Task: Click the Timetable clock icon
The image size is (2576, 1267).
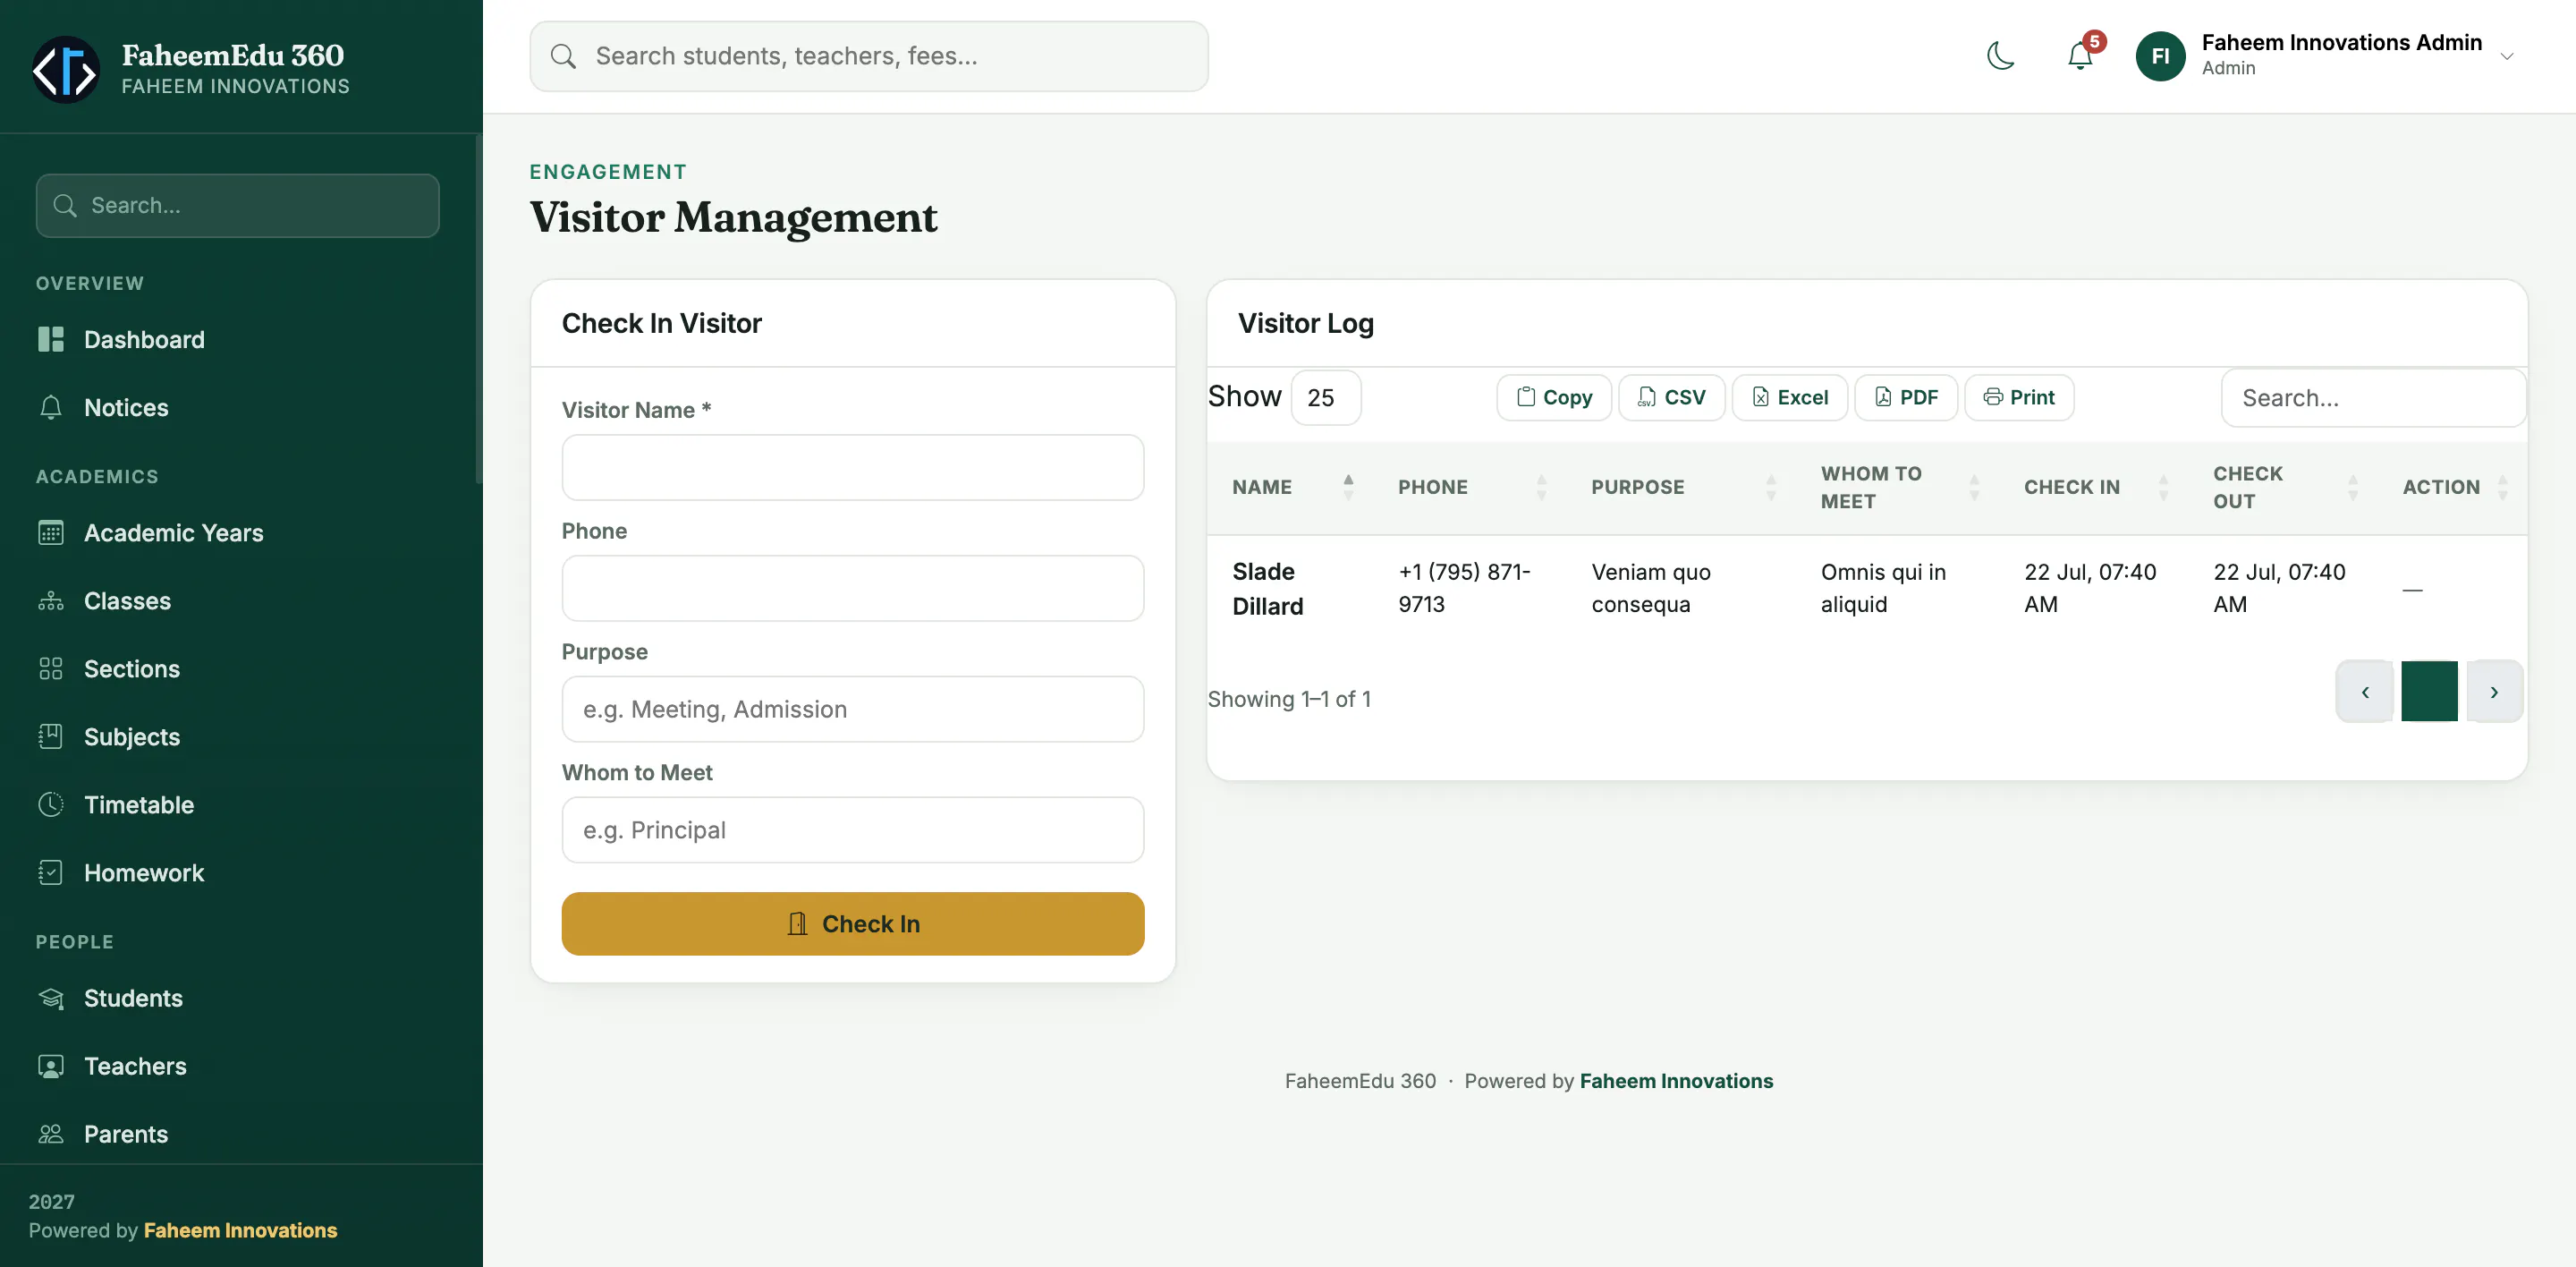Action: coord(50,805)
